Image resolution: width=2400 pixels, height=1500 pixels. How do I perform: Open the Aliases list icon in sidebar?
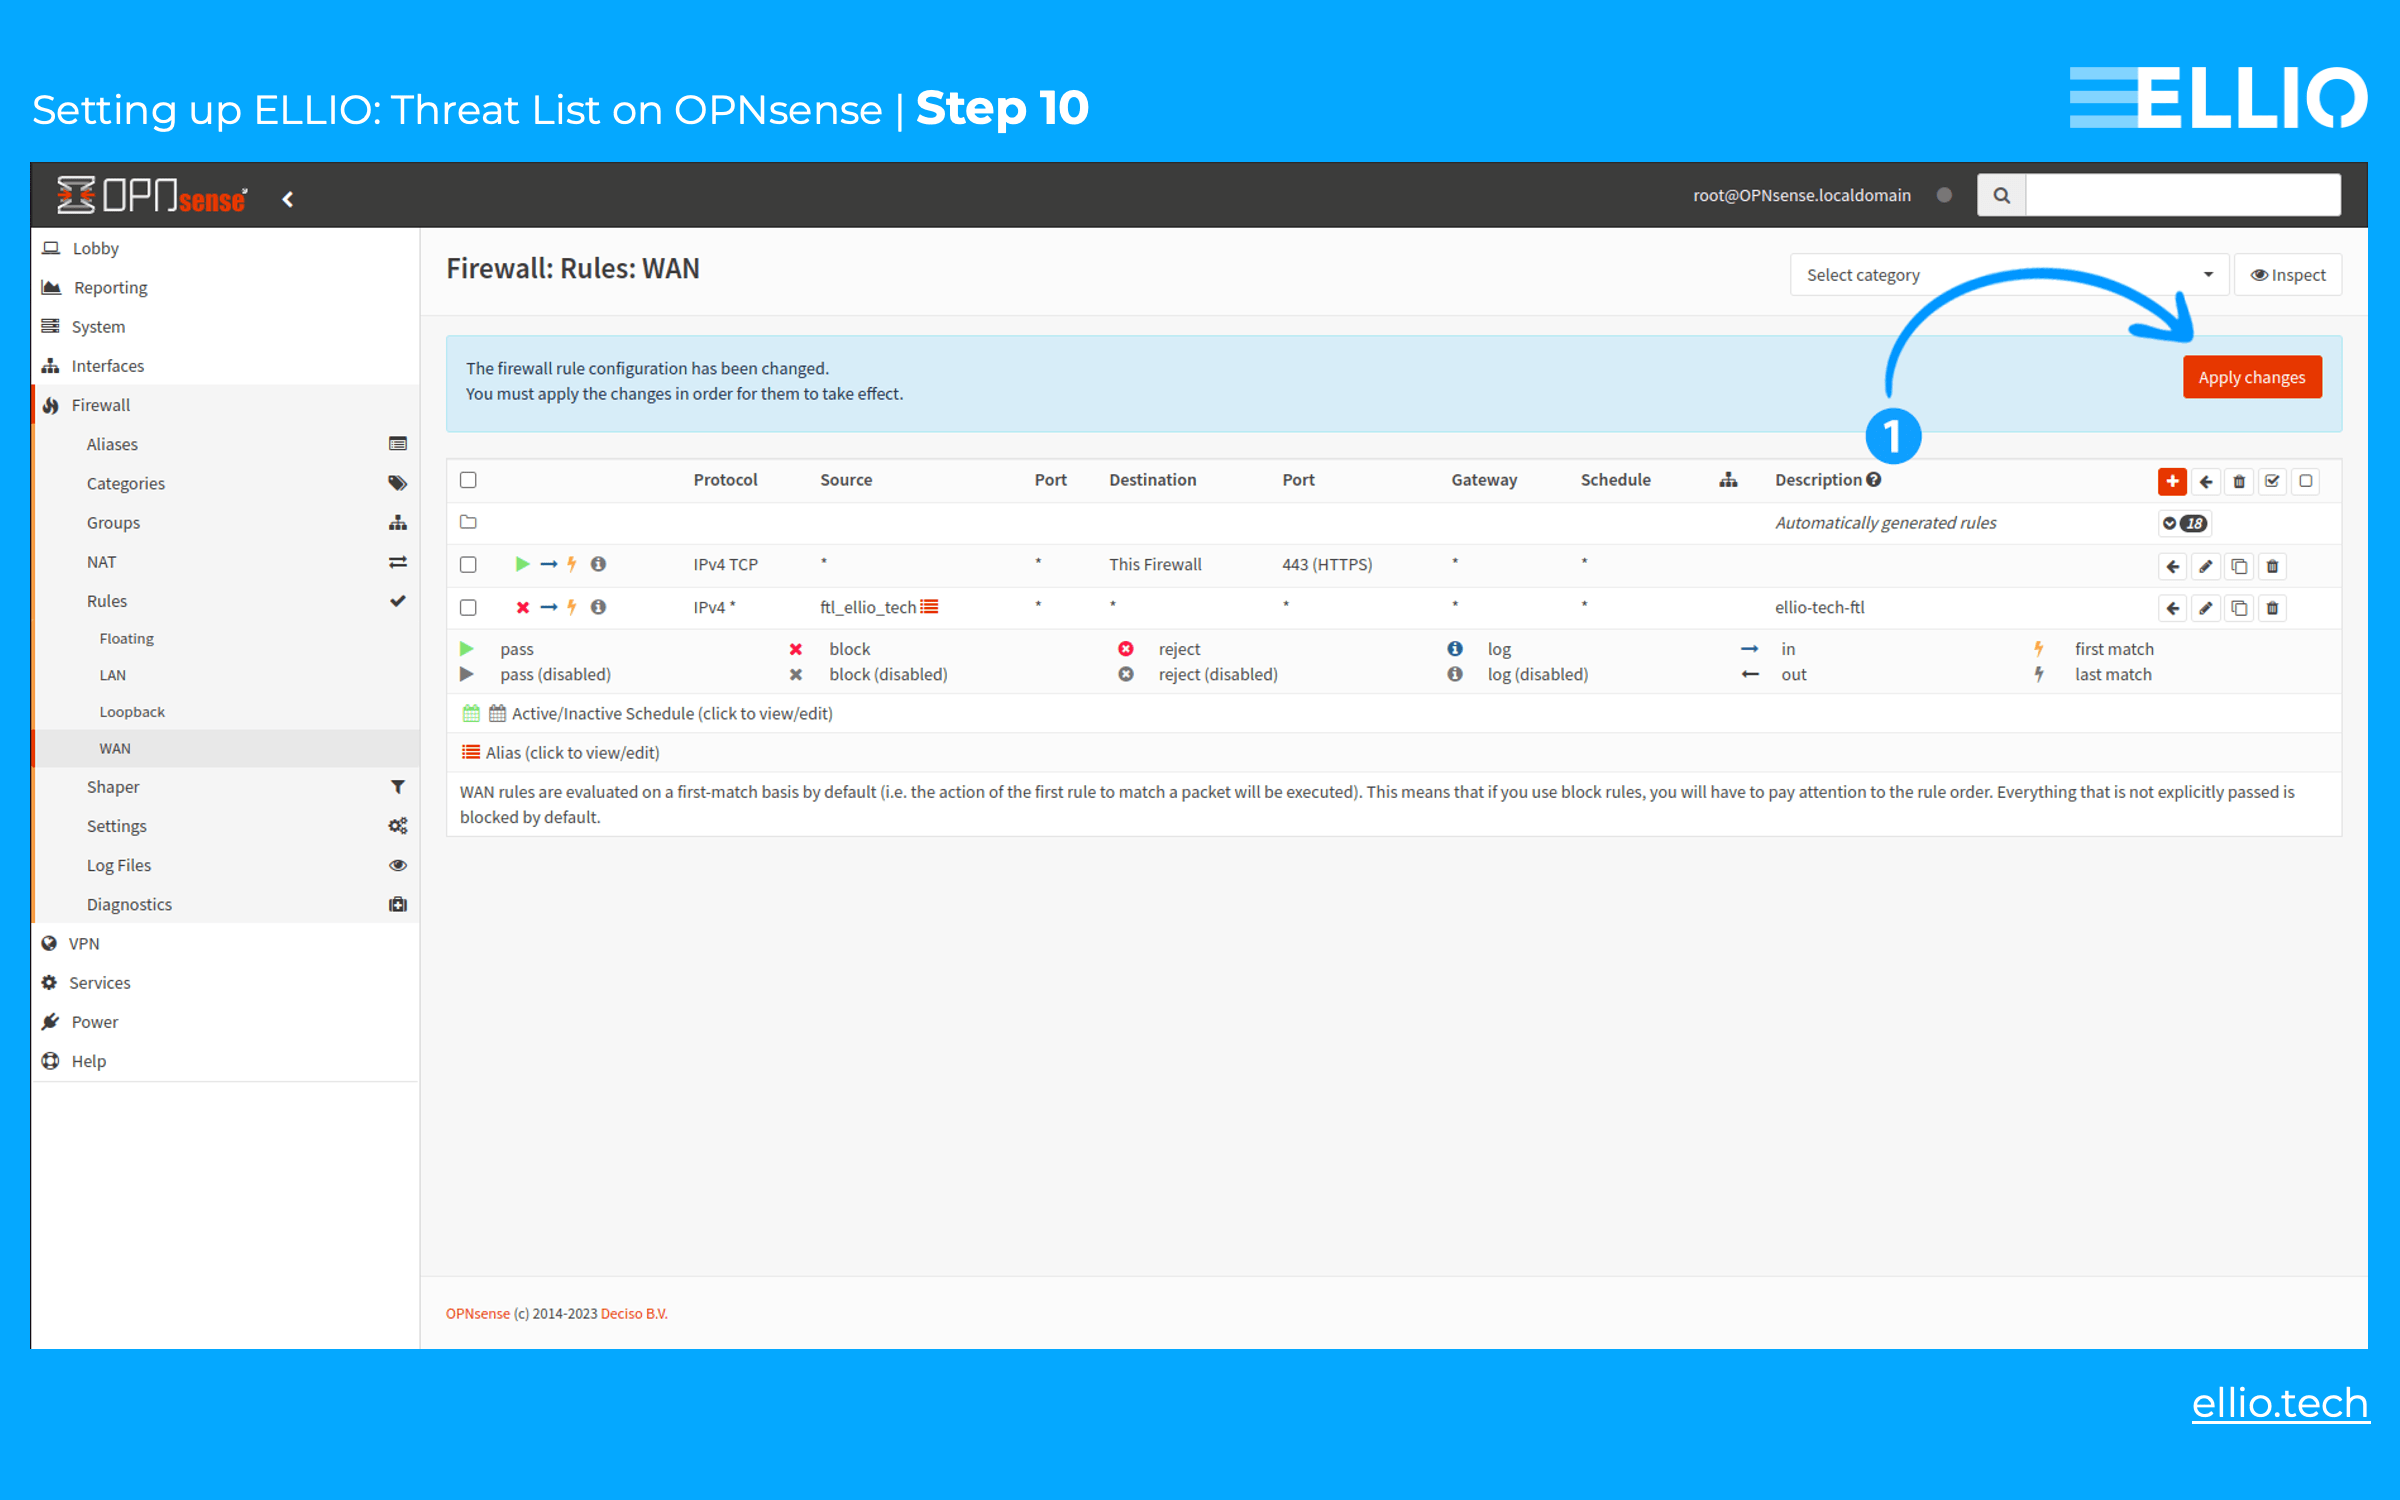397,444
